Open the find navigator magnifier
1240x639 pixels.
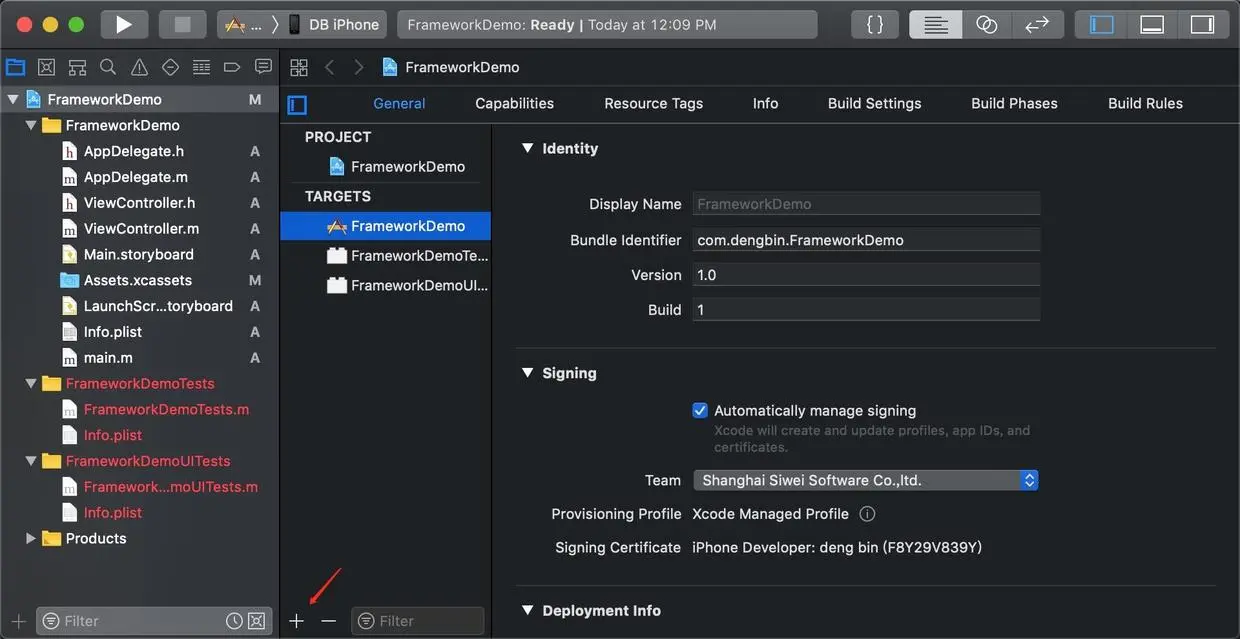[x=108, y=67]
